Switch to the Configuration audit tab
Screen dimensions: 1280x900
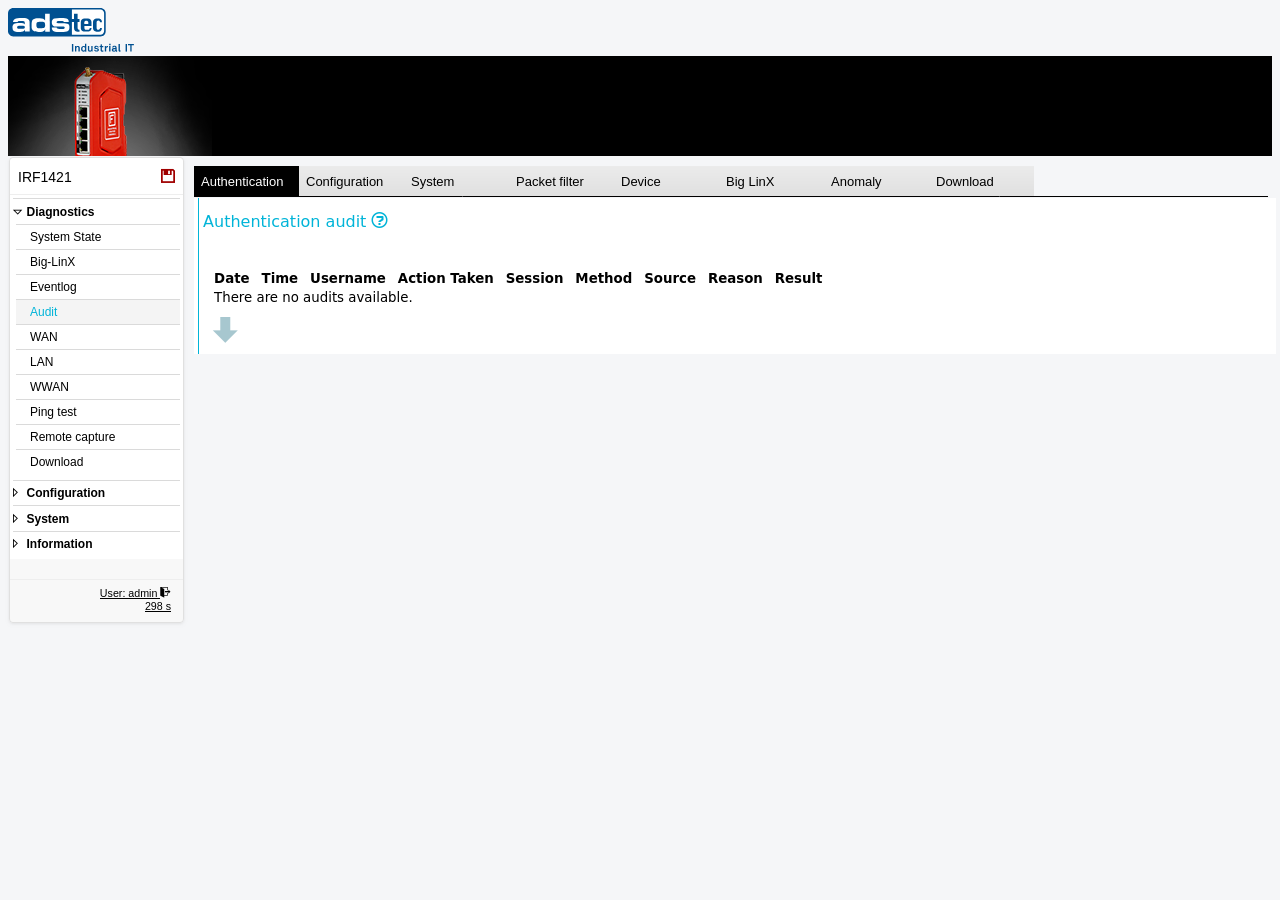(x=351, y=181)
